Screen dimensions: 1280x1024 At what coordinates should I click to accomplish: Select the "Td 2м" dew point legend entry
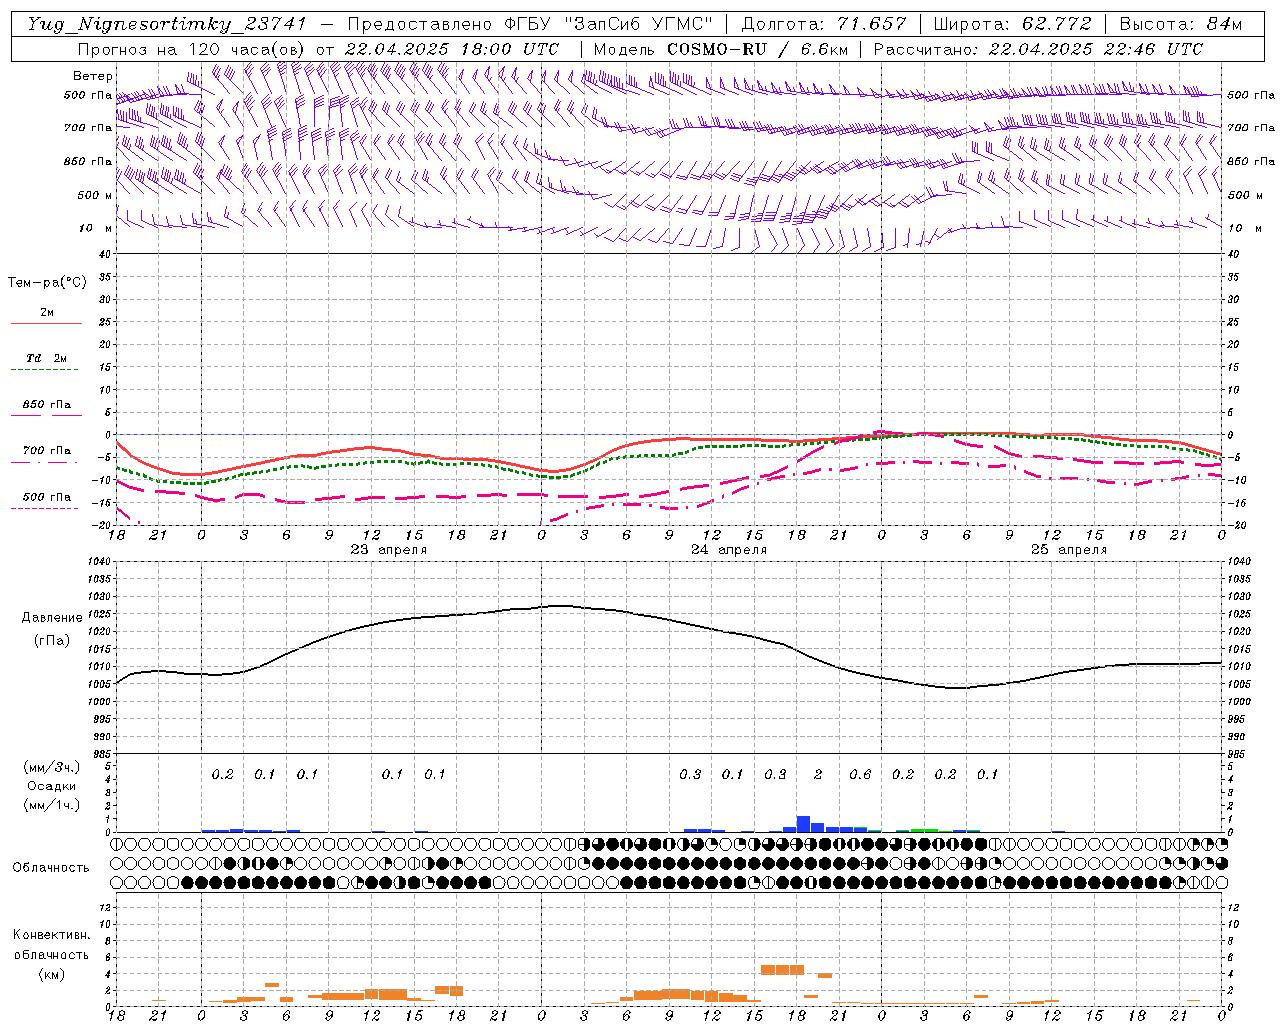(46, 358)
